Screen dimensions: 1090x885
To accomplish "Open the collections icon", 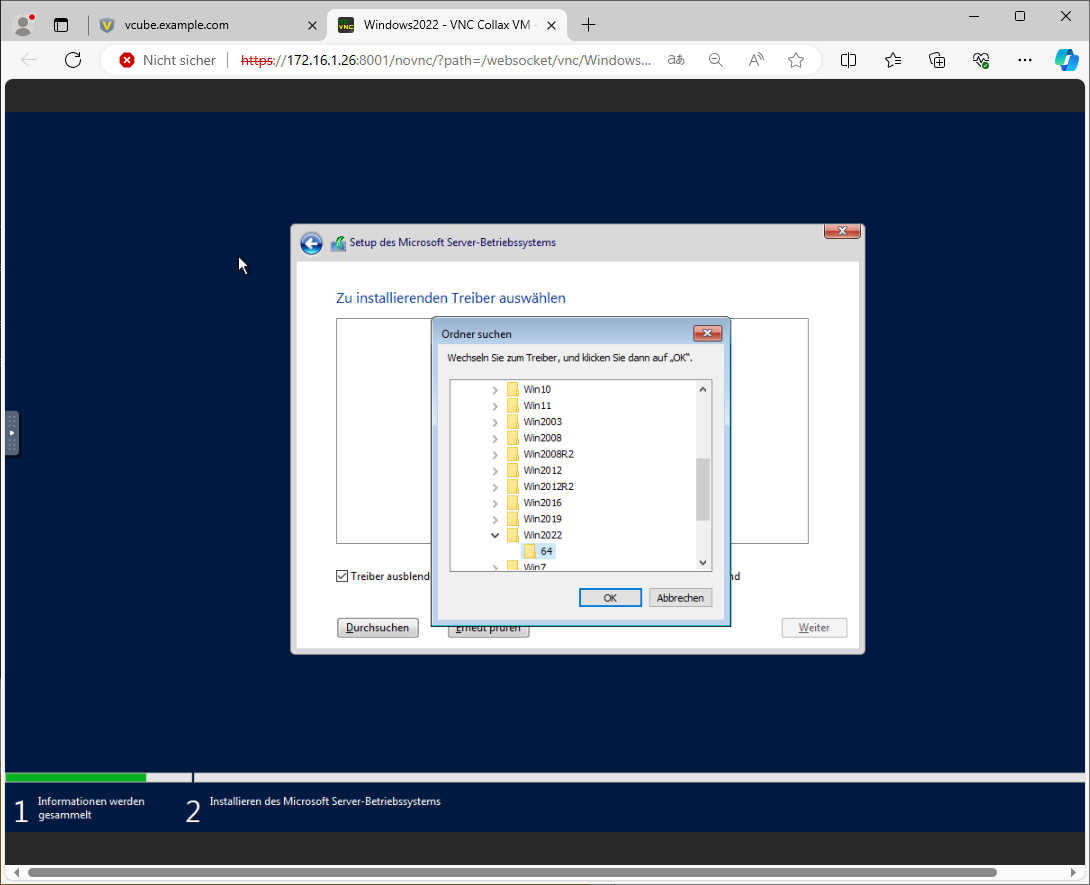I will click(937, 60).
